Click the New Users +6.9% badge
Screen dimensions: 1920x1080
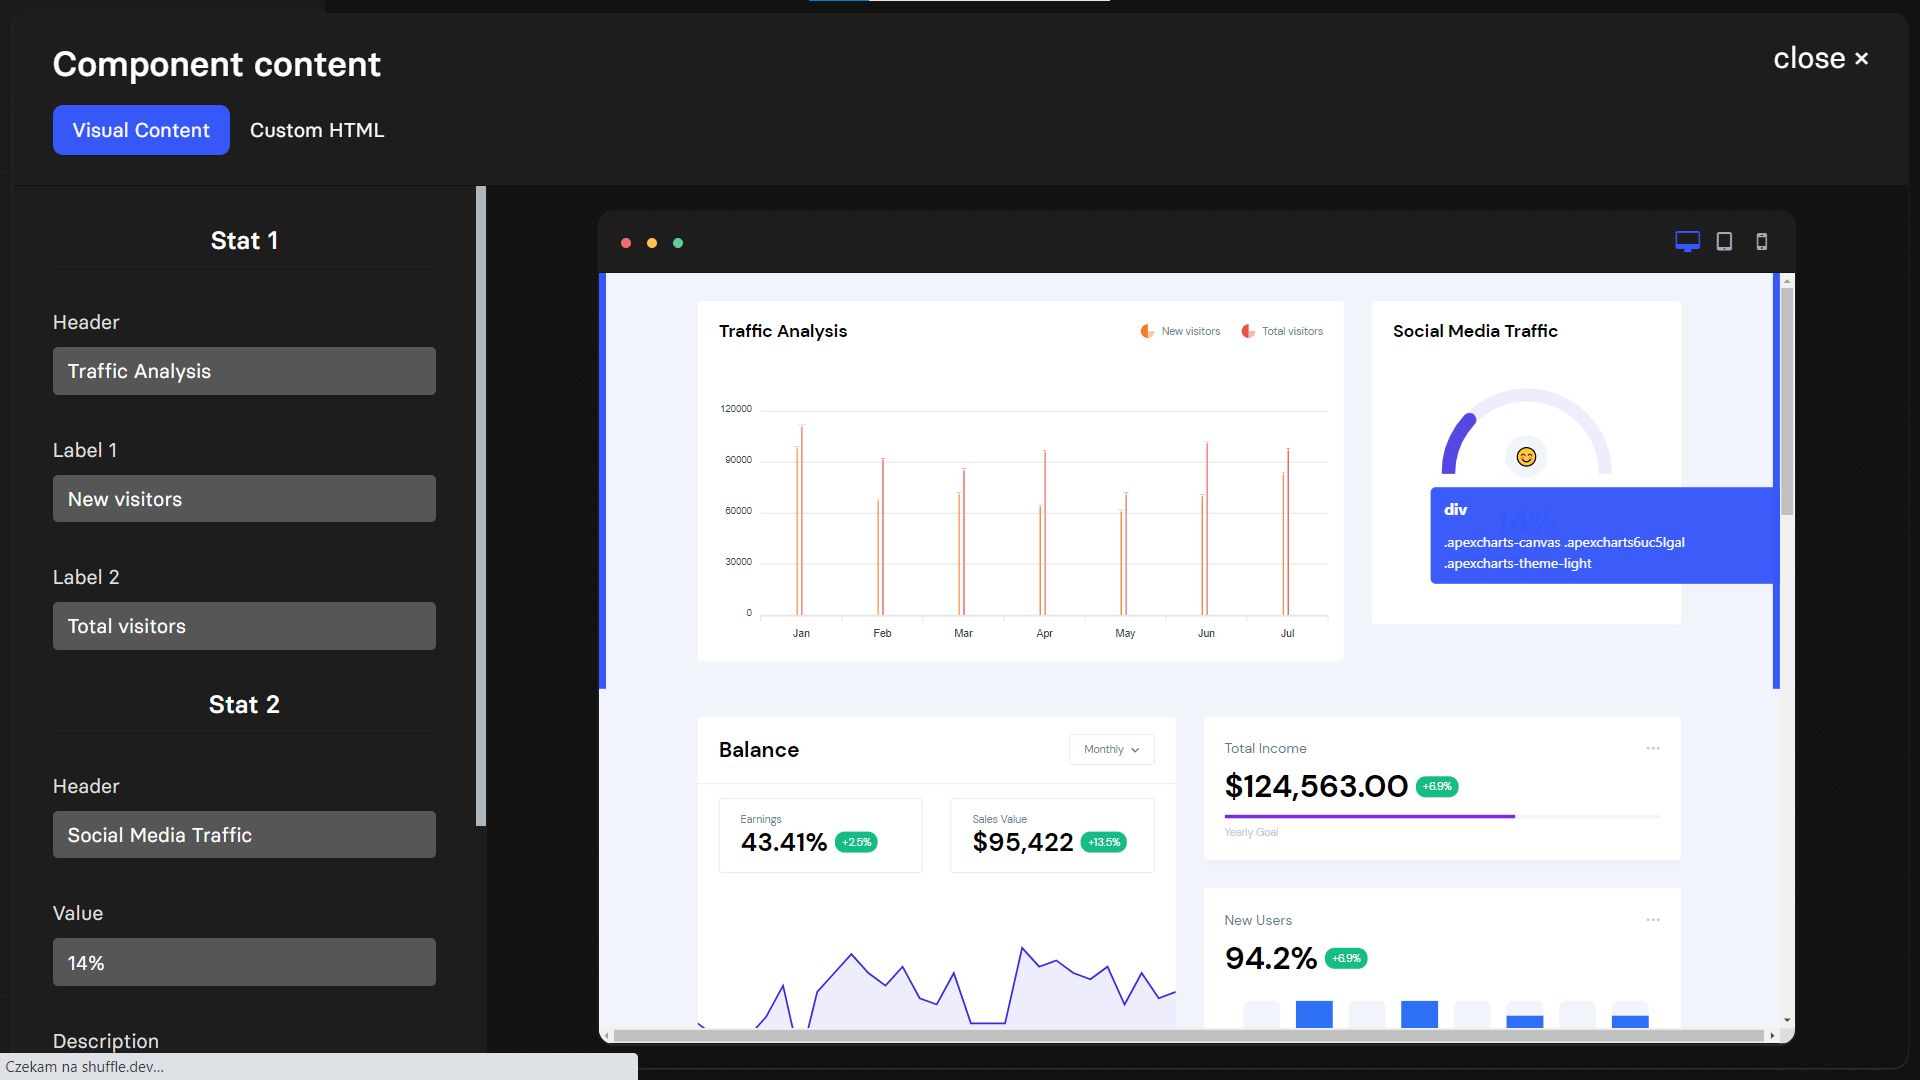coord(1346,958)
